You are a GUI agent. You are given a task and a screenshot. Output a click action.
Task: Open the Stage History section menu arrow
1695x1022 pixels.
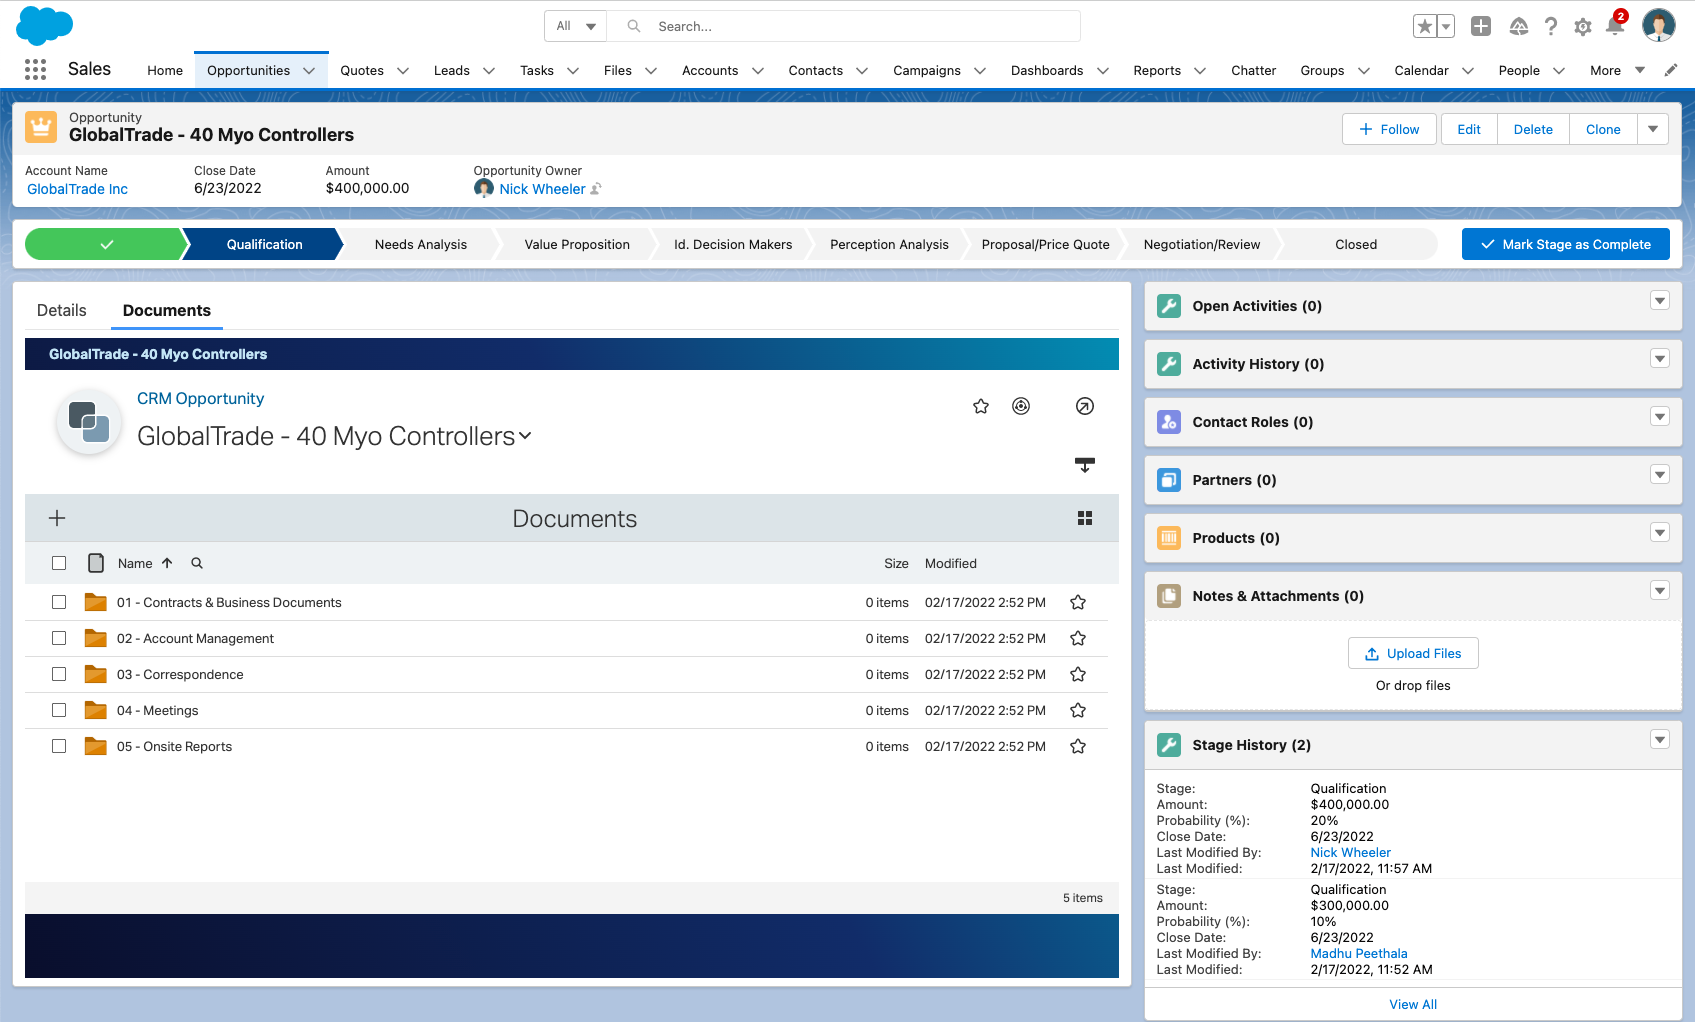point(1660,739)
